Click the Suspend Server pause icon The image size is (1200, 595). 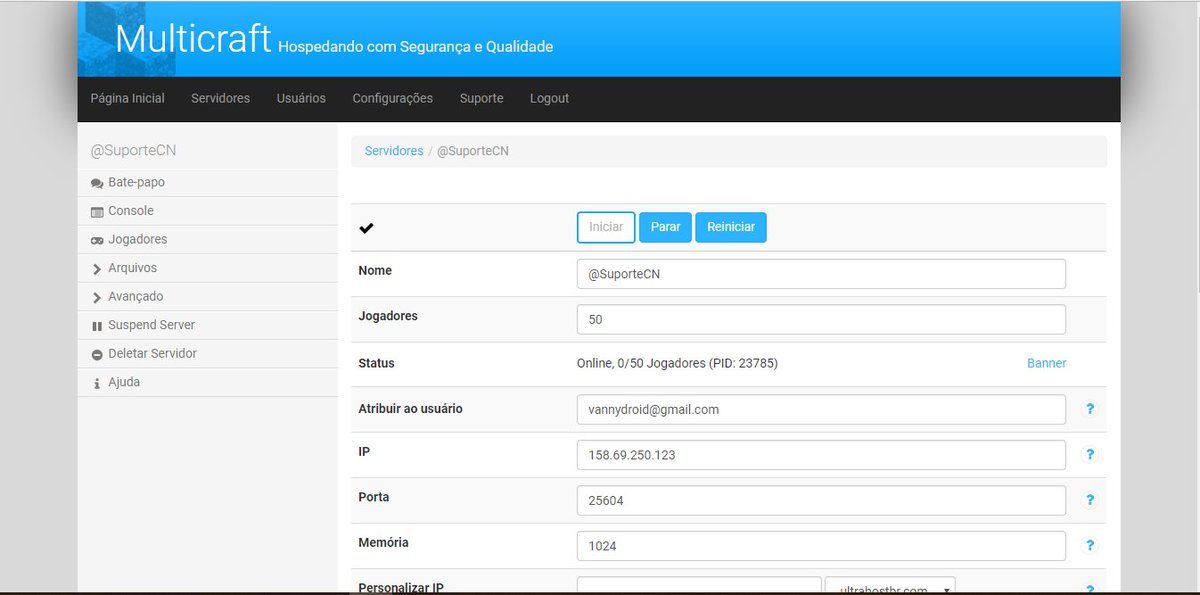pyautogui.click(x=95, y=324)
